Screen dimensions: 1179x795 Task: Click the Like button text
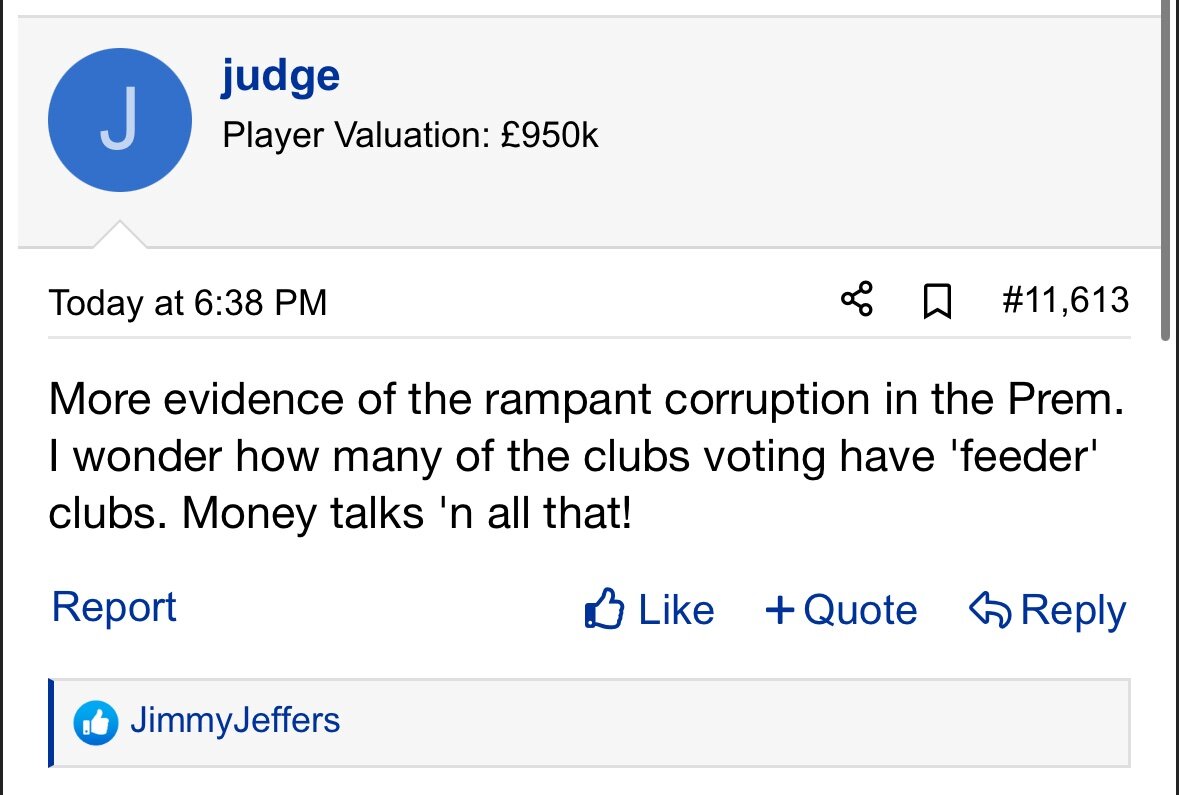point(676,609)
